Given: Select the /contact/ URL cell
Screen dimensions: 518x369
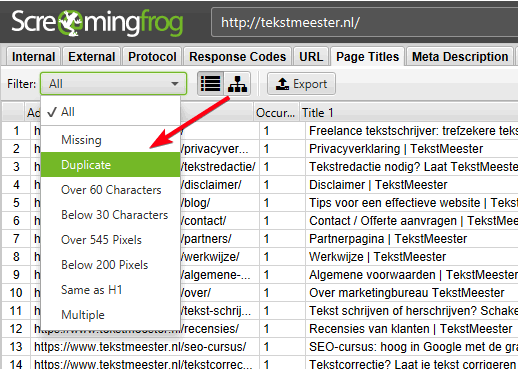Looking at the screenshot, I should [x=219, y=221].
